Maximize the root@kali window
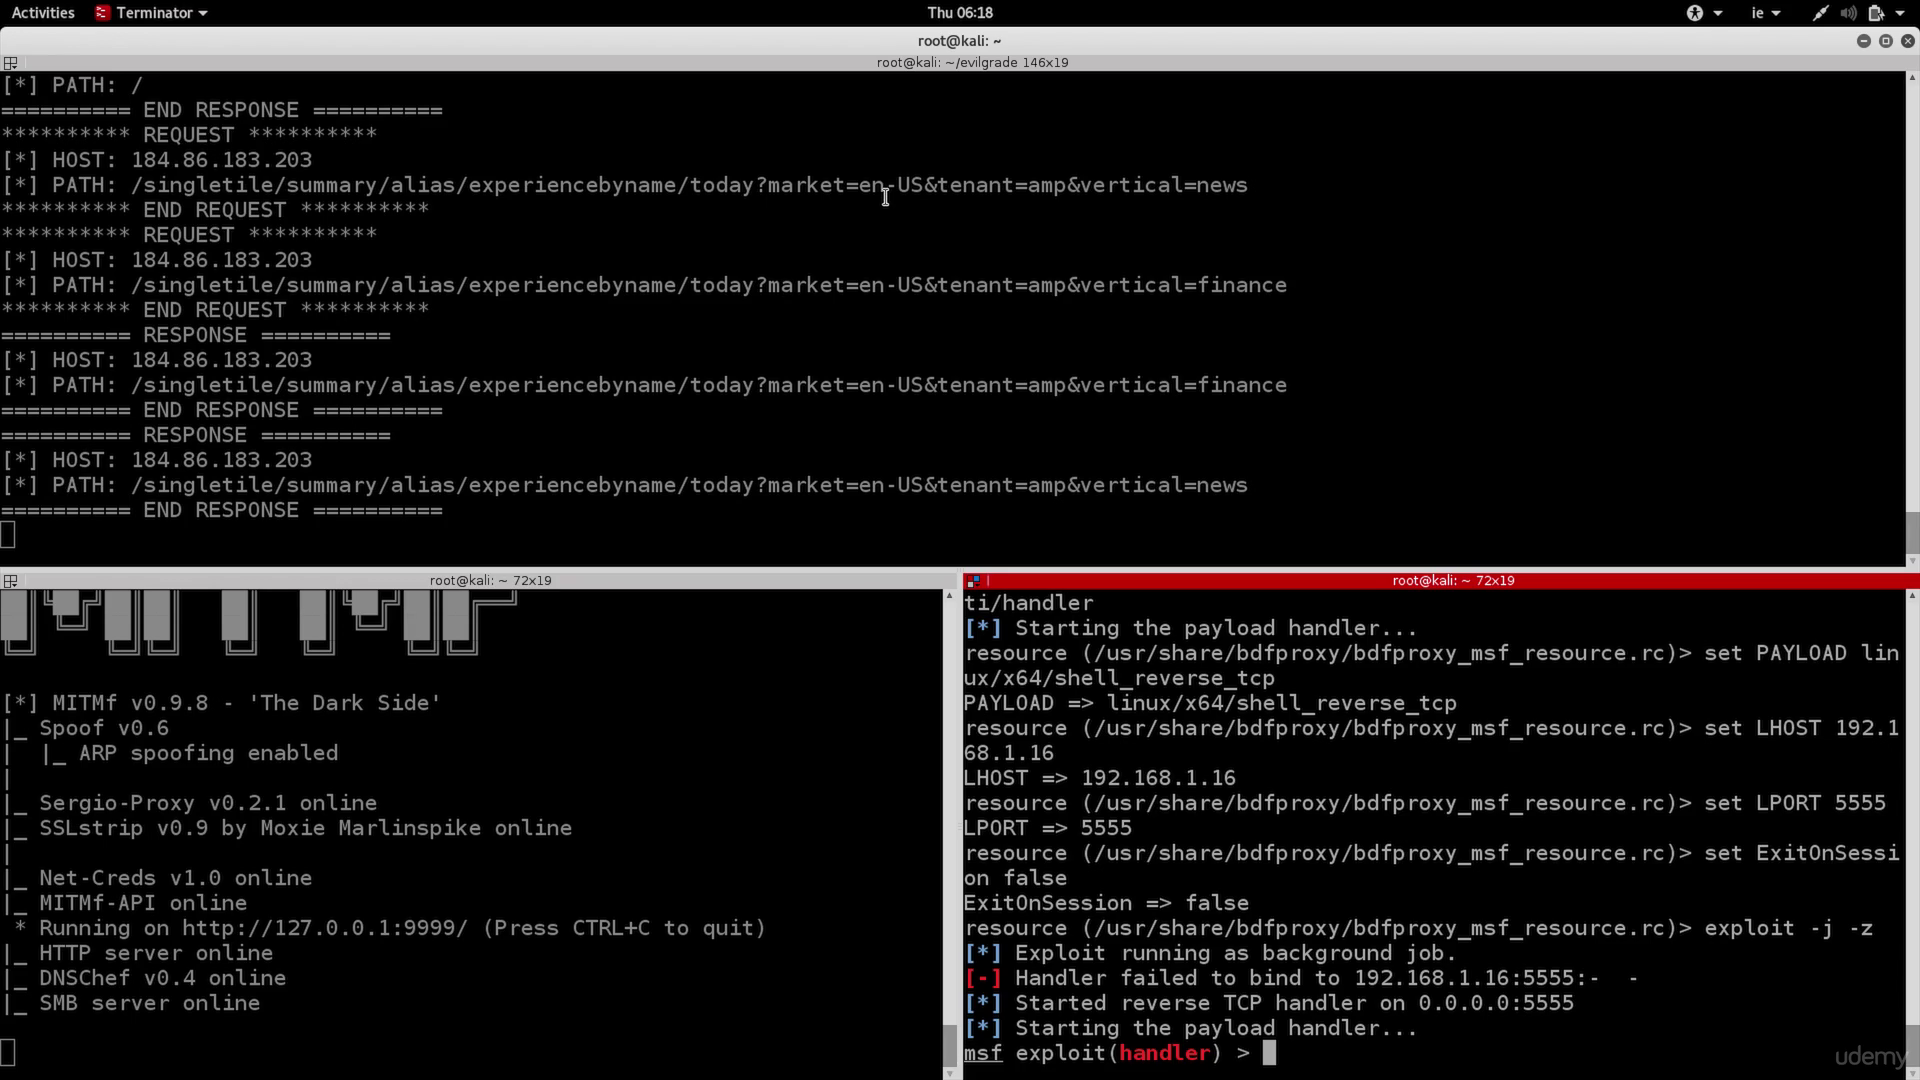 pyautogui.click(x=1886, y=41)
